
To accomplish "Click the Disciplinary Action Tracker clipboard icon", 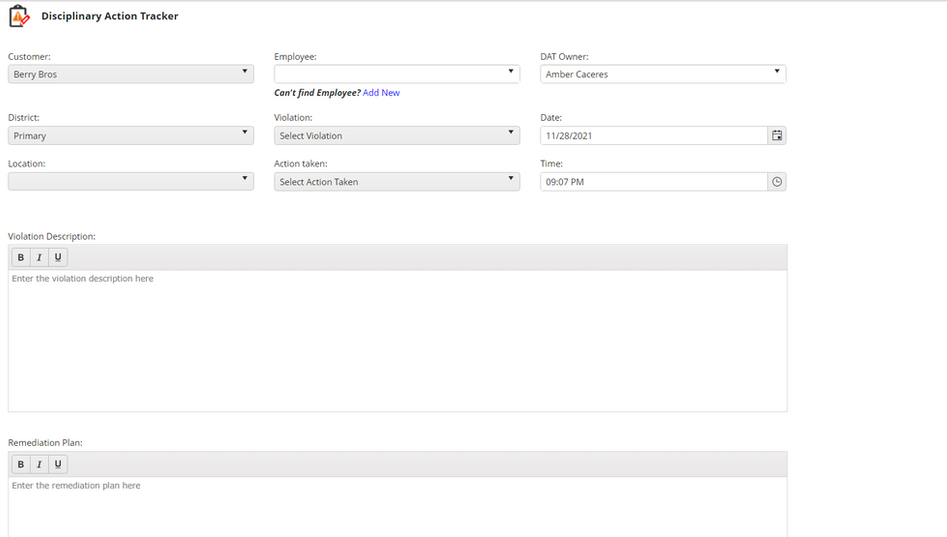I will point(19,16).
